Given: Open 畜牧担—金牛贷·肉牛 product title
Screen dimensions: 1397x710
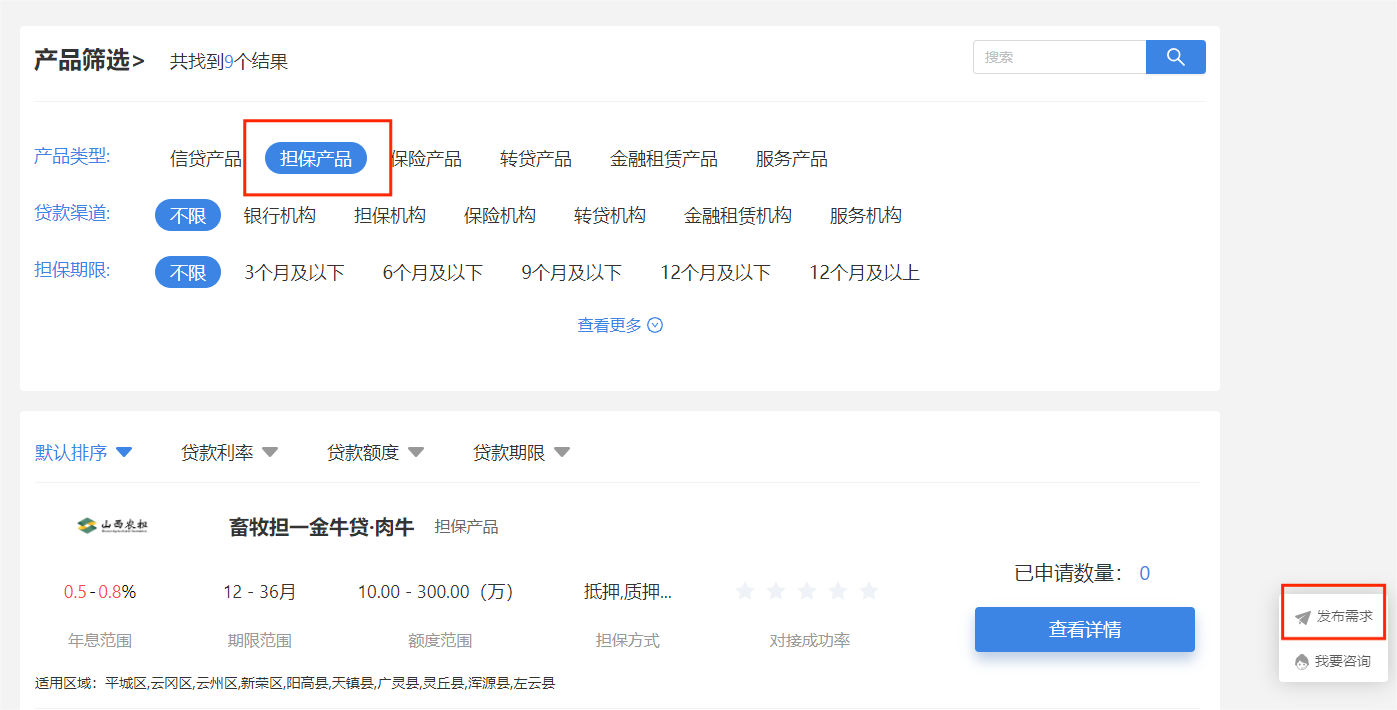Looking at the screenshot, I should [321, 527].
